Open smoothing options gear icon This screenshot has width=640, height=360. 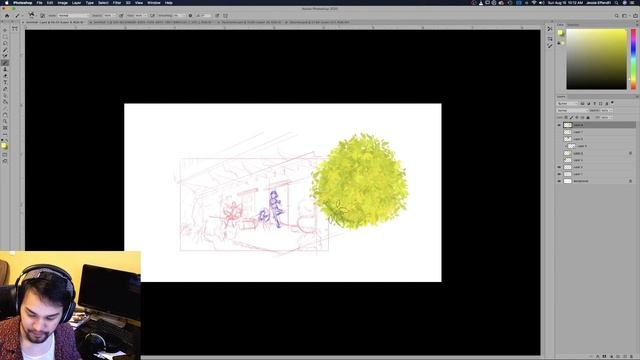click(x=190, y=16)
